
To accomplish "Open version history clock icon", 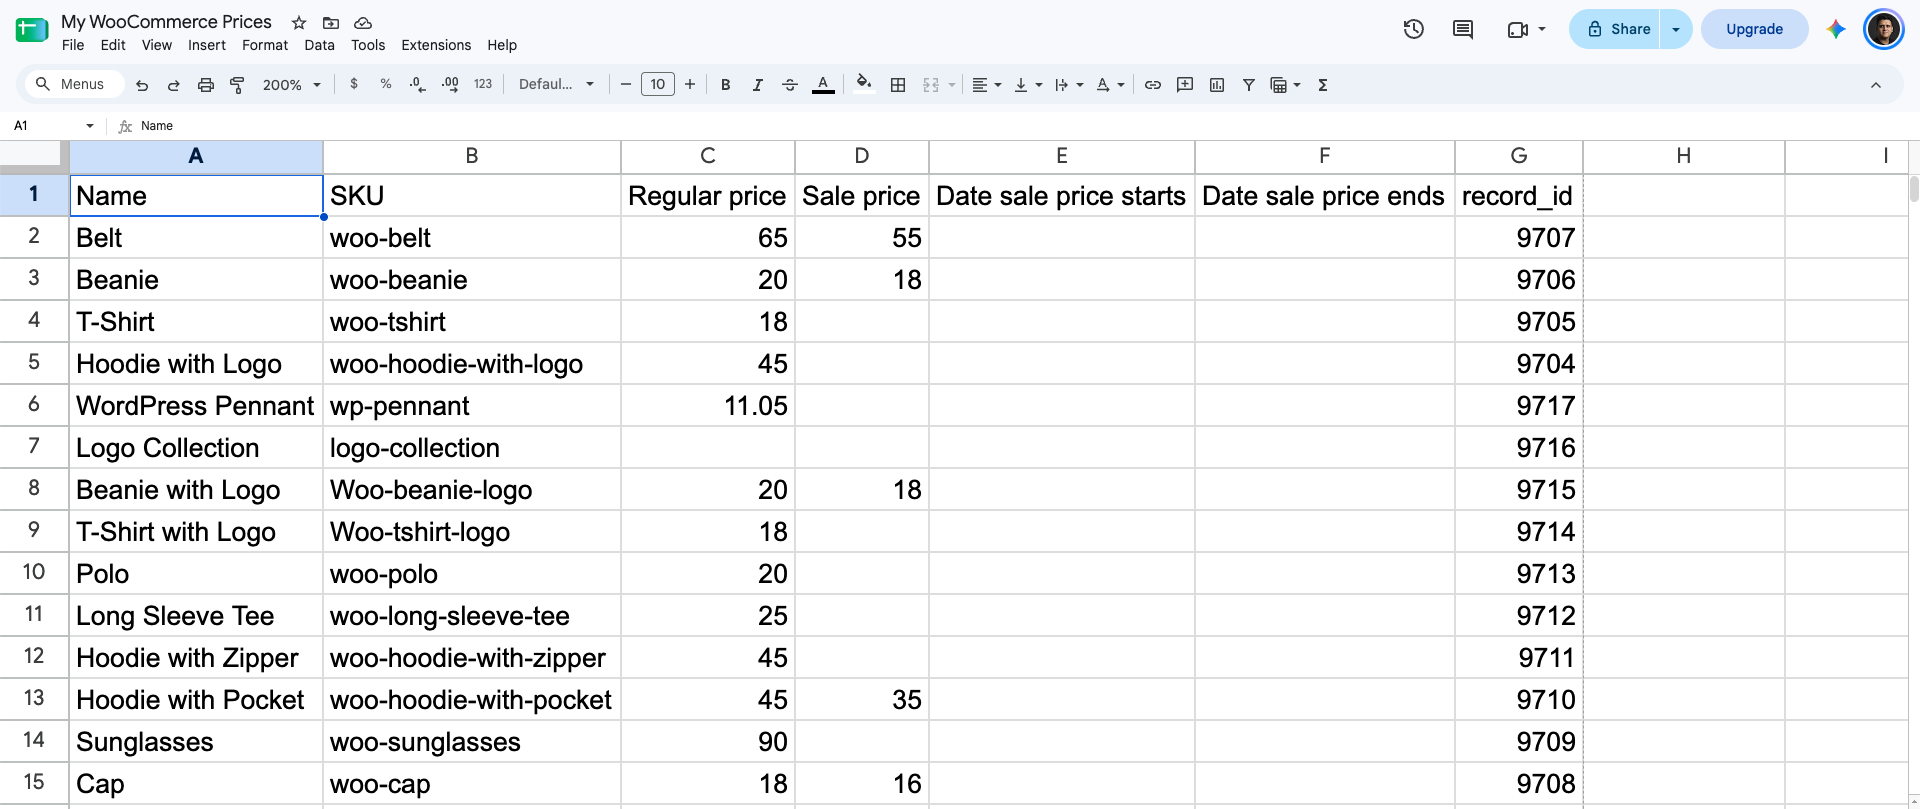I will [x=1413, y=29].
